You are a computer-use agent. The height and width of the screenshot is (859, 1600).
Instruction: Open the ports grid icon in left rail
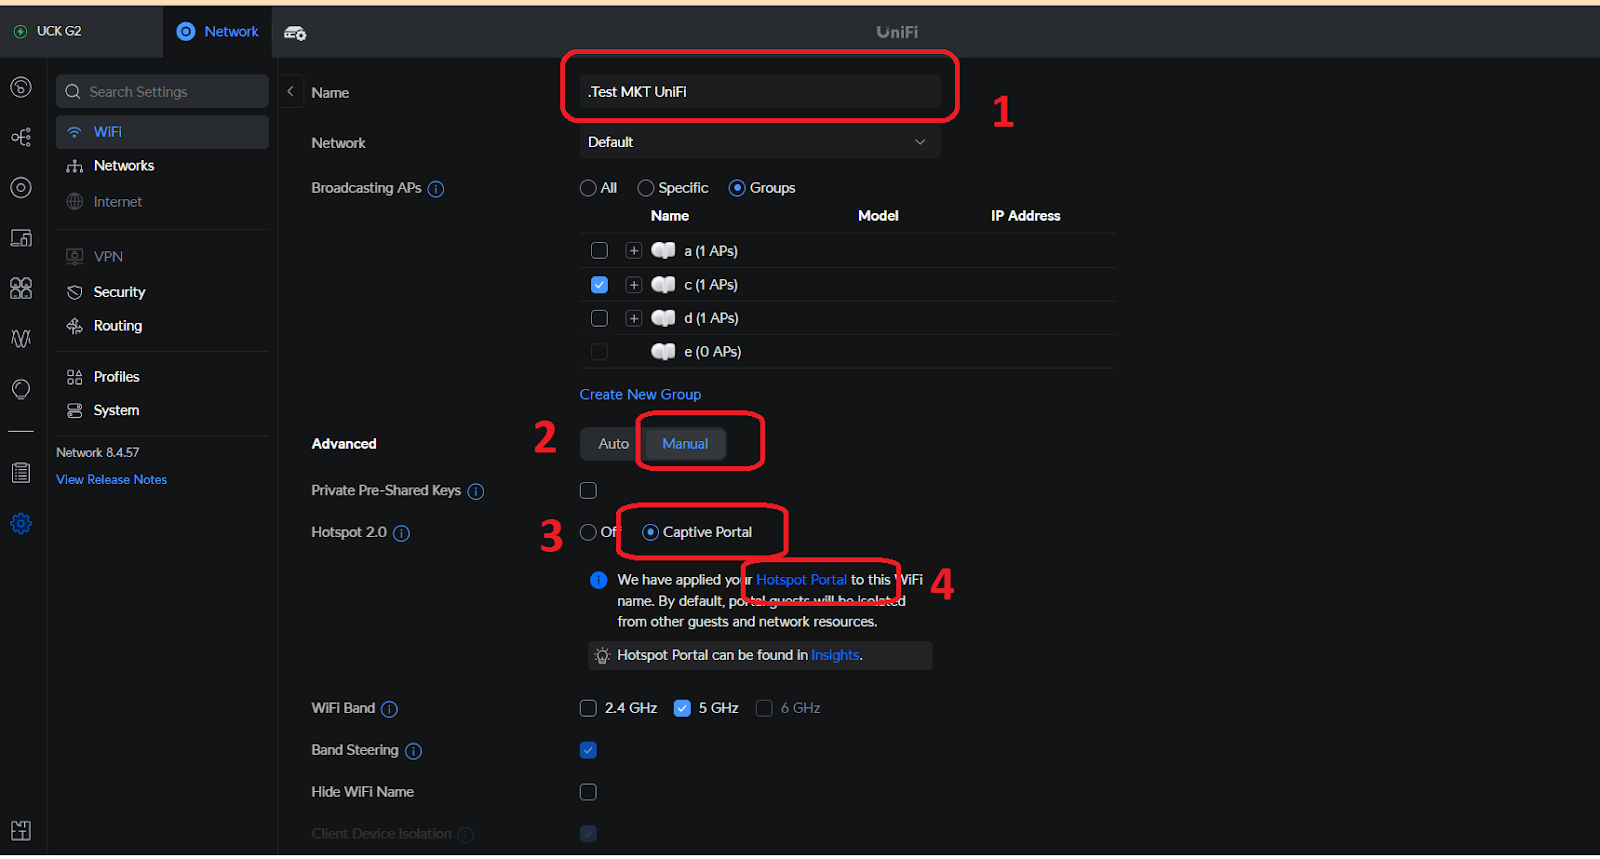21,288
